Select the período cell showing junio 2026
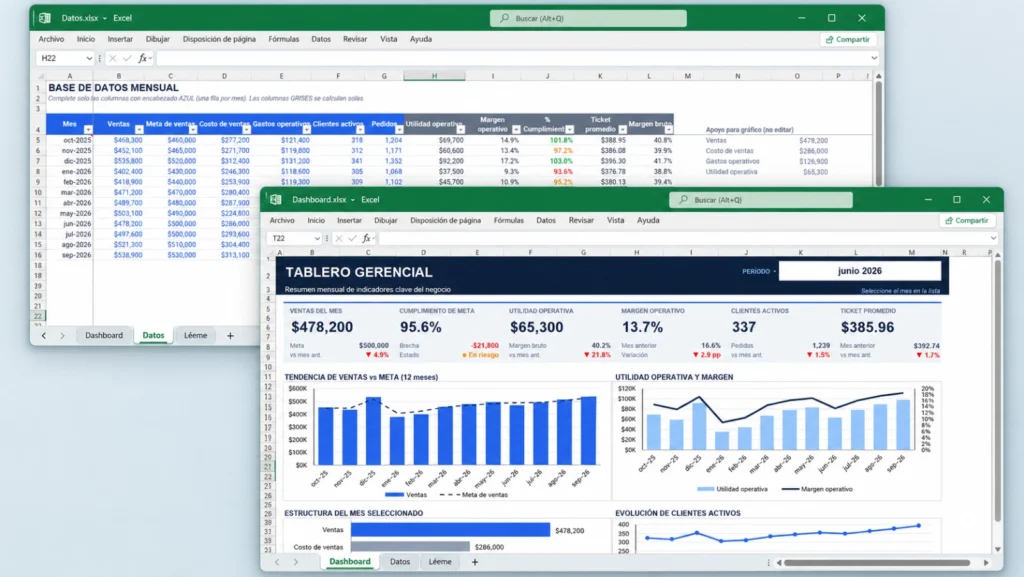The image size is (1024, 577). pos(859,271)
